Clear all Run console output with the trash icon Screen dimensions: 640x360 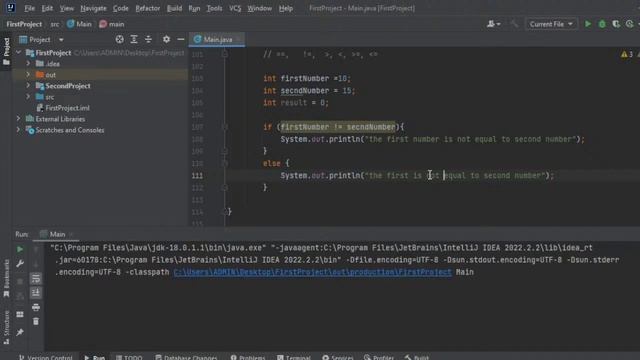pos(36,322)
